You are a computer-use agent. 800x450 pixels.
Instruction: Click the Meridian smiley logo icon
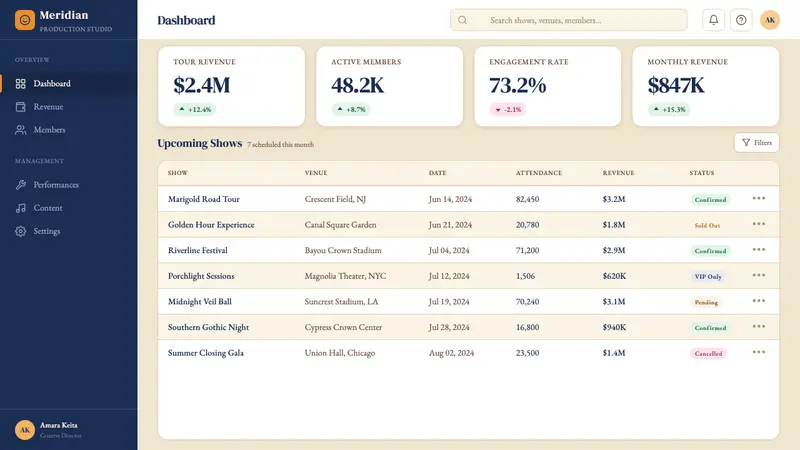pyautogui.click(x=24, y=20)
